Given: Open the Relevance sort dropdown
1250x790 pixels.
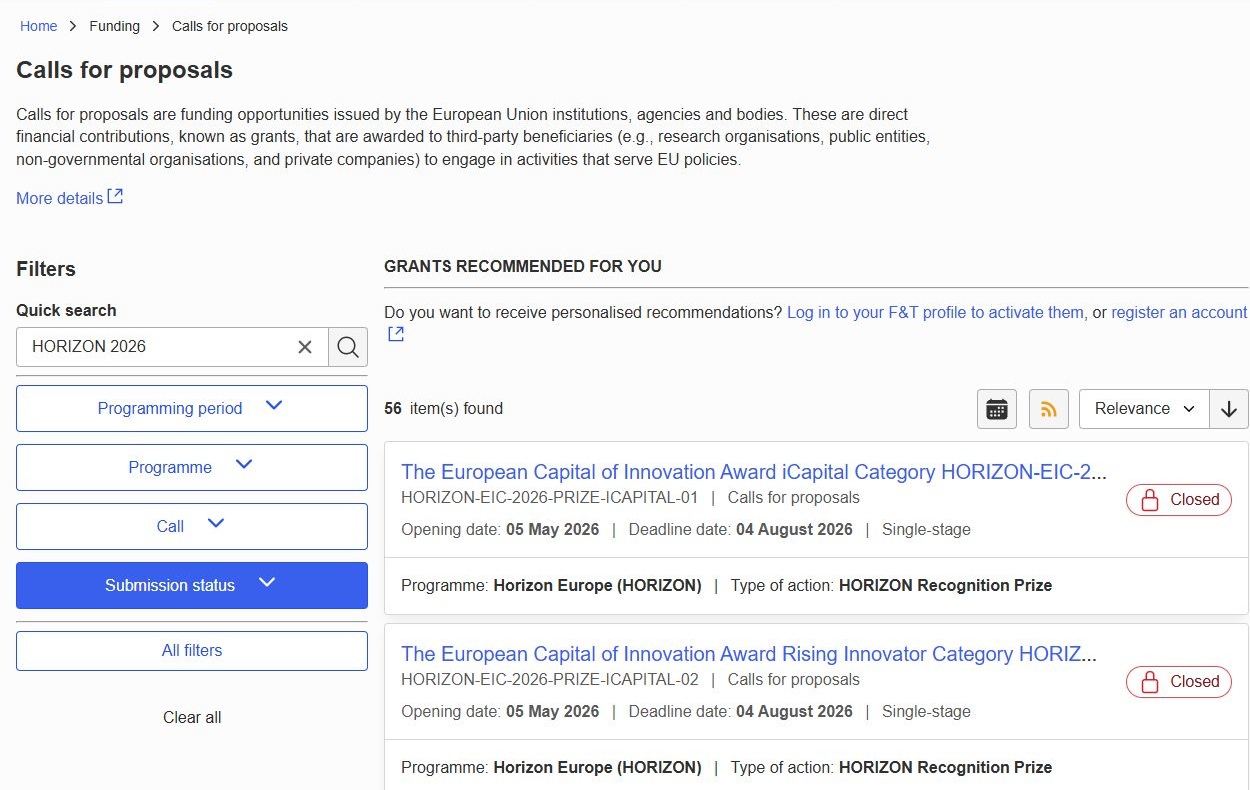Looking at the screenshot, I should pyautogui.click(x=1144, y=409).
